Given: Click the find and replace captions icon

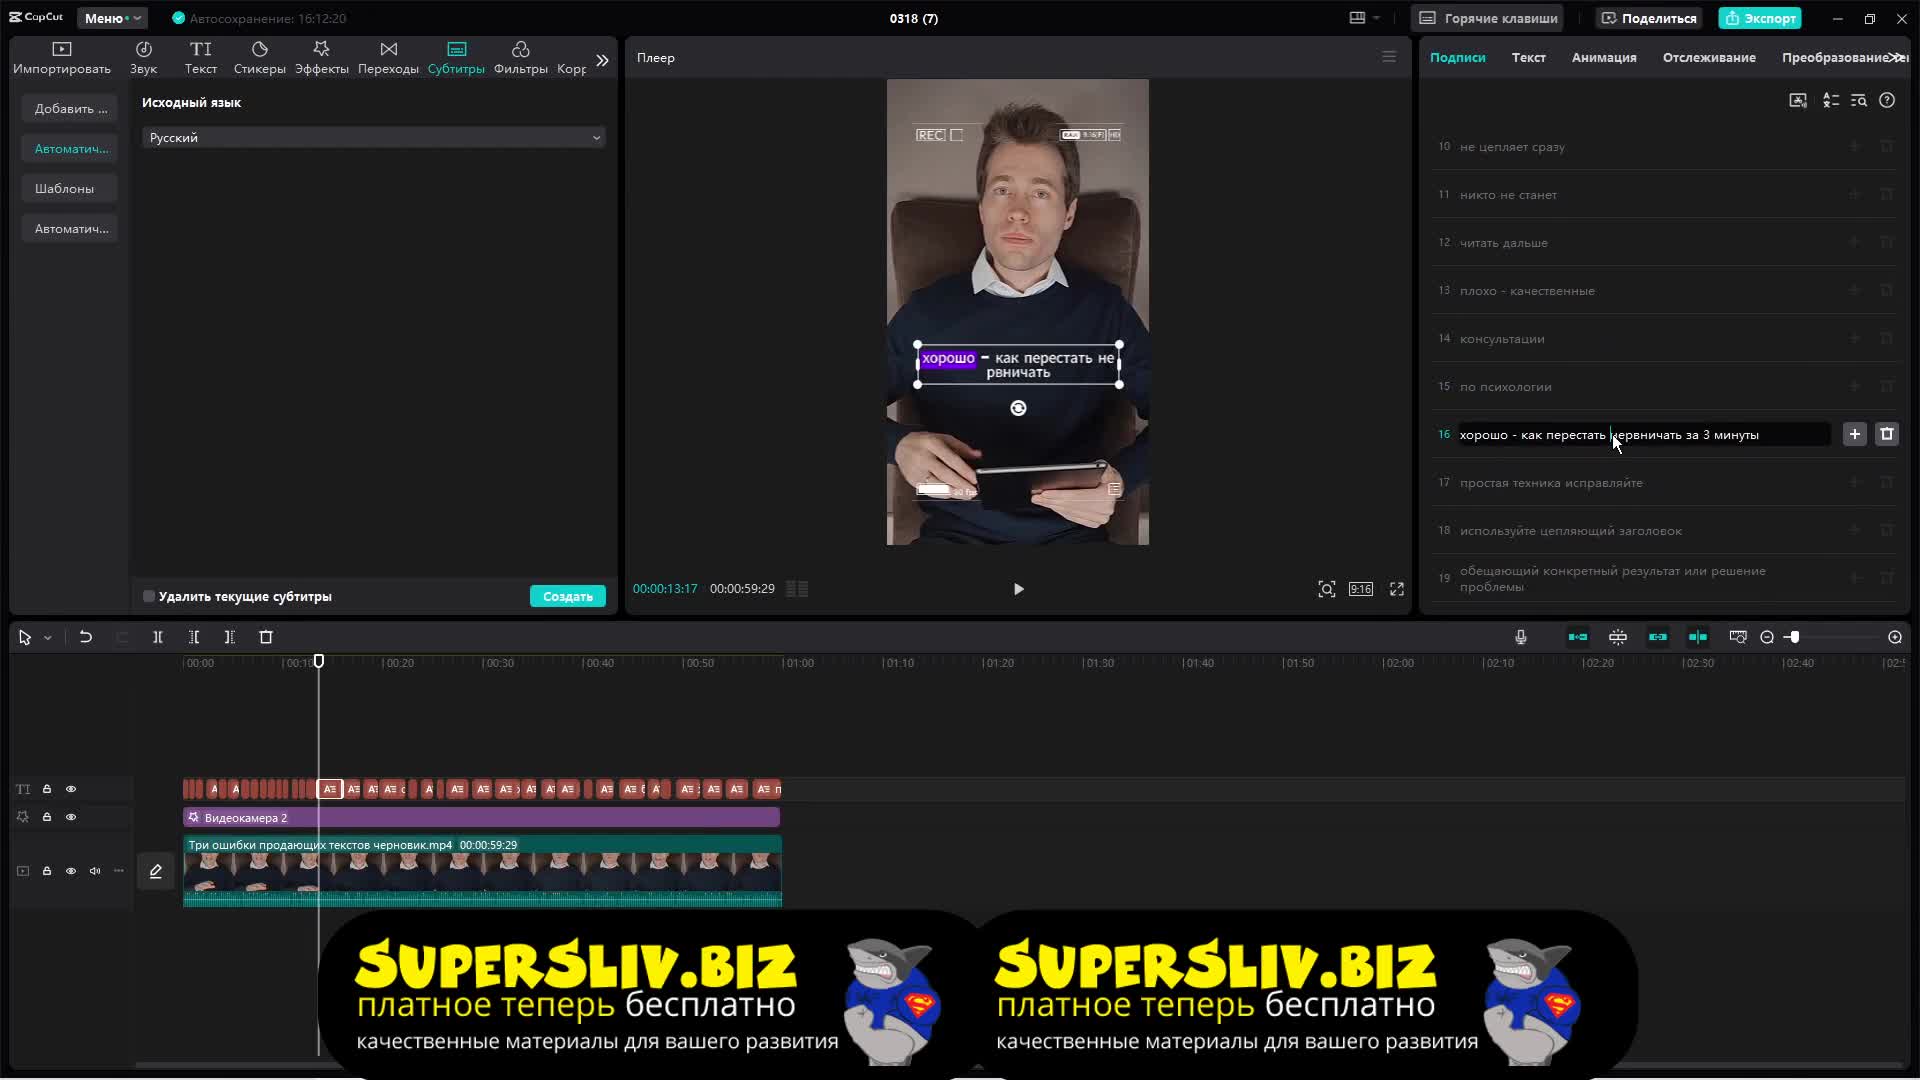Looking at the screenshot, I should pyautogui.click(x=1859, y=100).
